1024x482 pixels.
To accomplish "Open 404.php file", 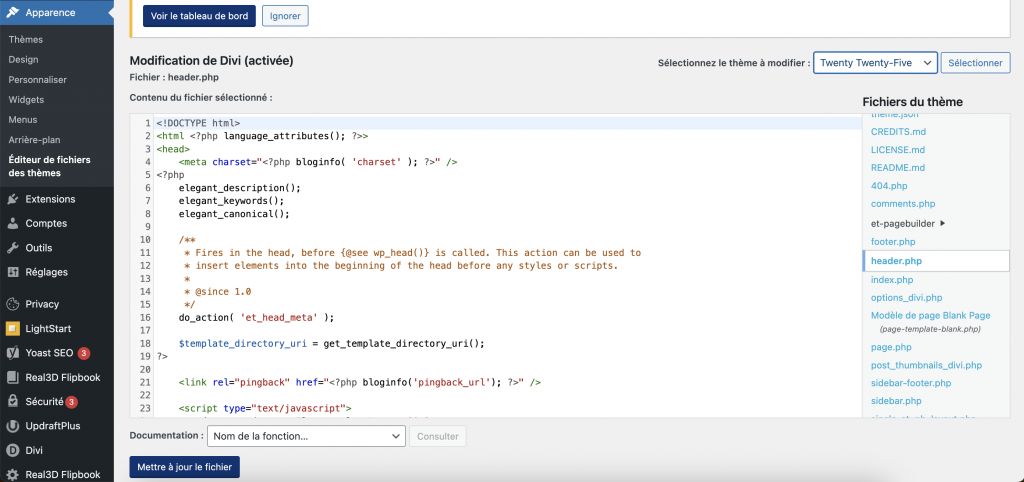I will pyautogui.click(x=889, y=186).
